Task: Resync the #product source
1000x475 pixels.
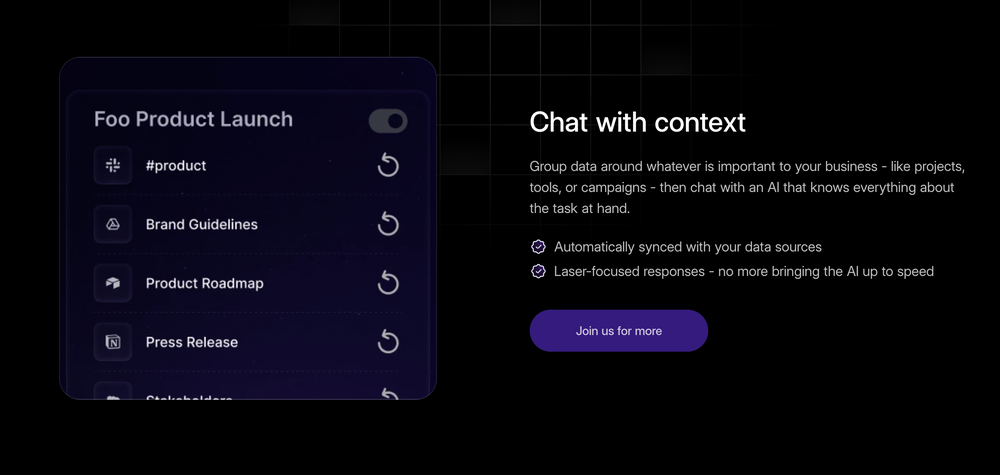Action: tap(388, 166)
